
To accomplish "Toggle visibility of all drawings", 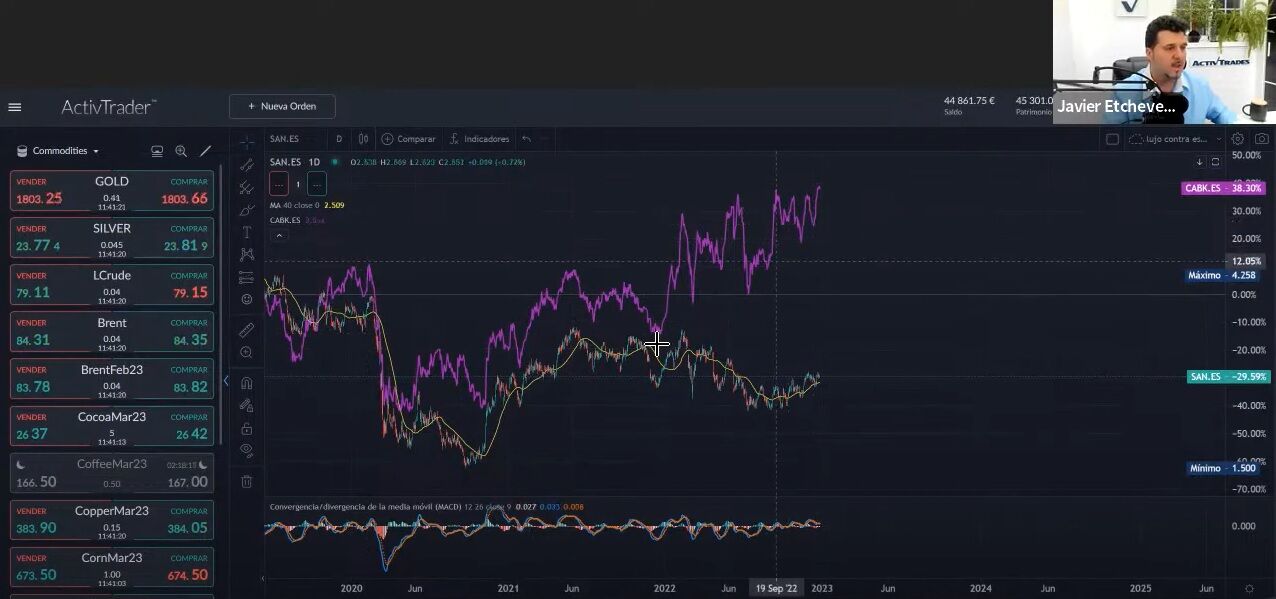I will pos(246,451).
